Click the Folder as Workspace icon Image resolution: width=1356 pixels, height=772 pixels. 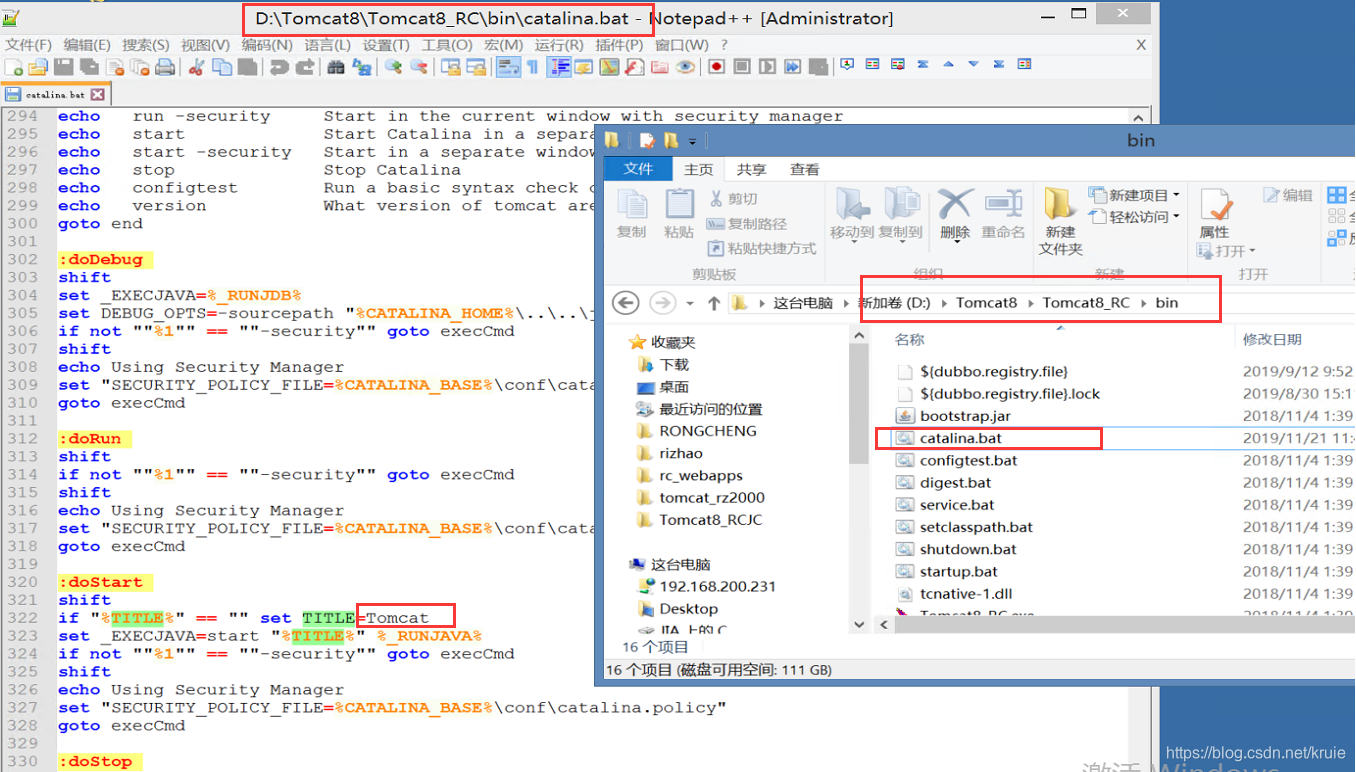(659, 67)
